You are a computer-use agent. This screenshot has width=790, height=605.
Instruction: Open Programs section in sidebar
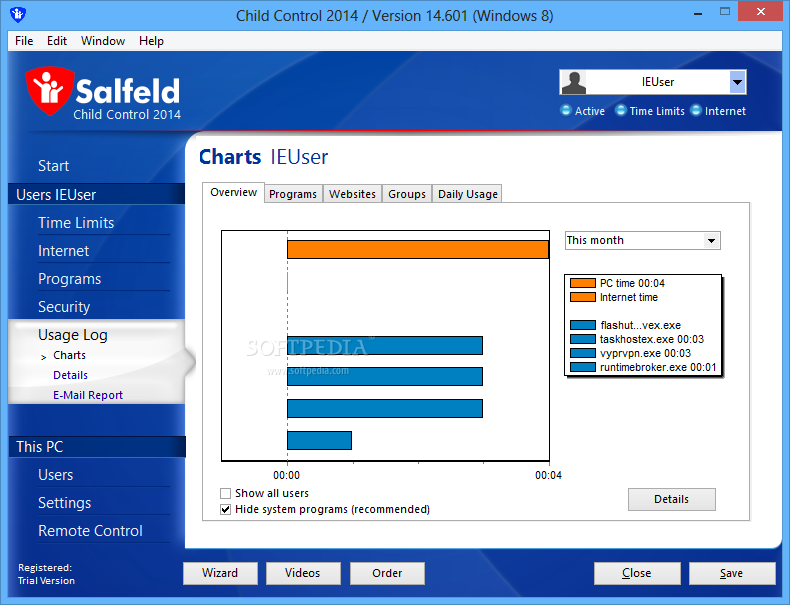(x=70, y=279)
